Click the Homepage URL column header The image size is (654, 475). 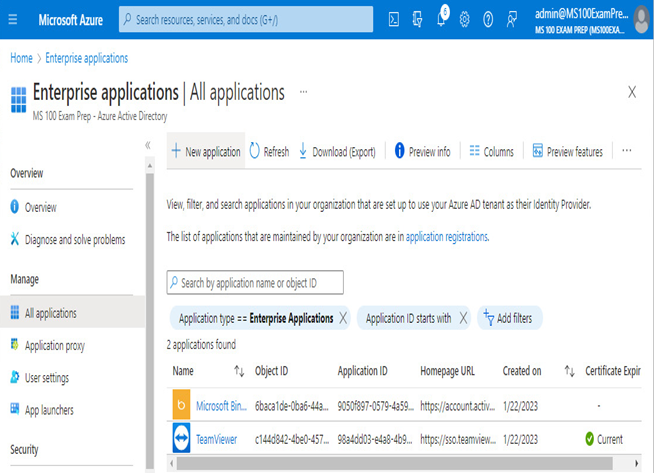pos(447,371)
